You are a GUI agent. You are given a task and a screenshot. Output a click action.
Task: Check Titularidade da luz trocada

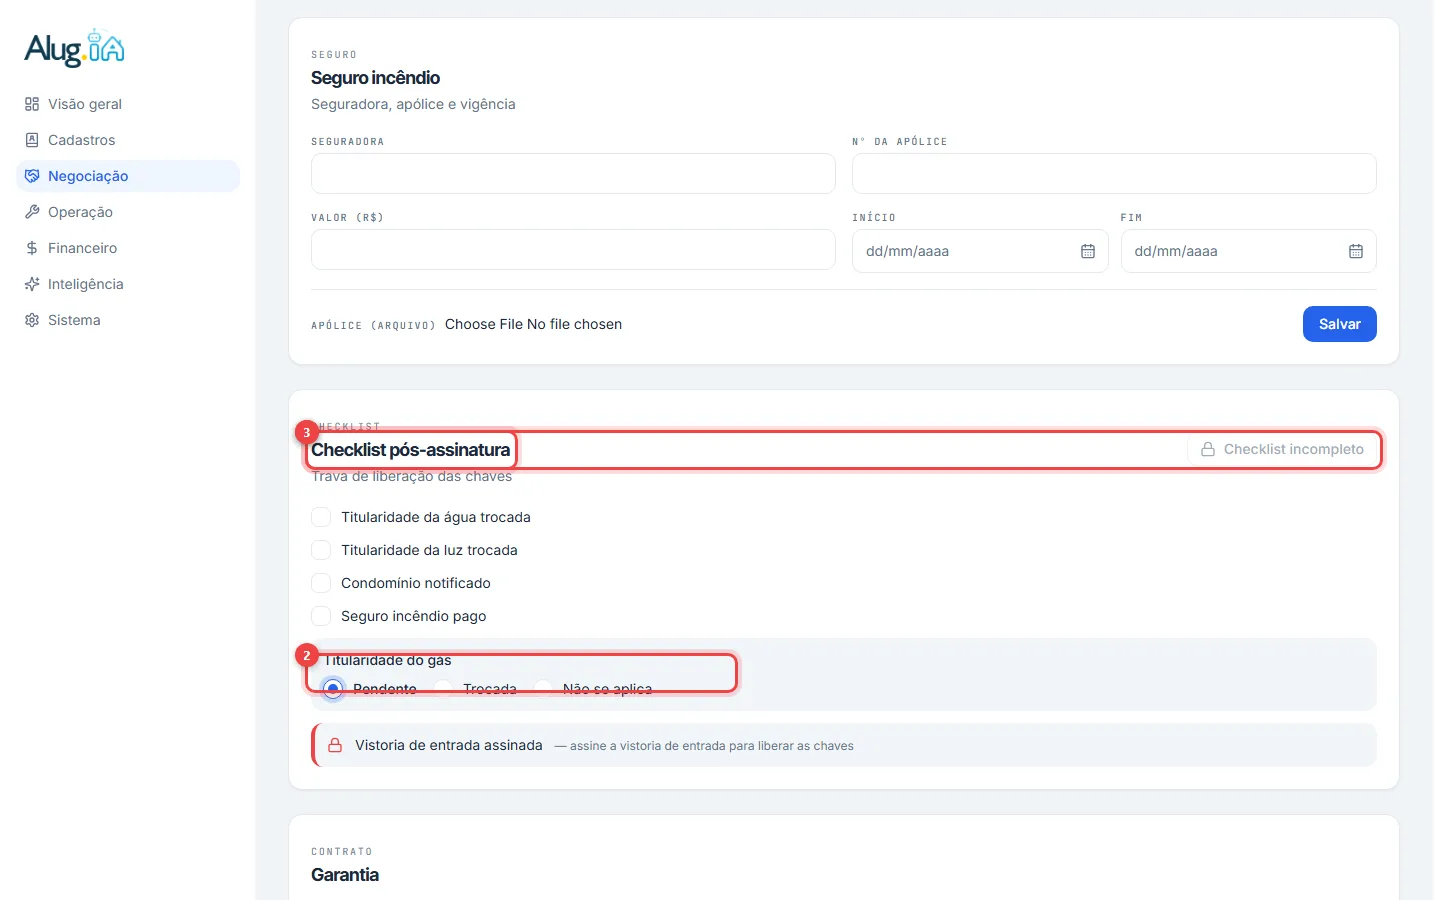tap(321, 550)
